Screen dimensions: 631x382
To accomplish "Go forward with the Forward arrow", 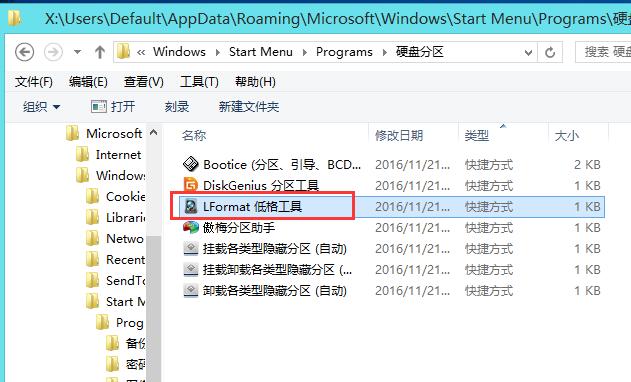I will coord(53,52).
